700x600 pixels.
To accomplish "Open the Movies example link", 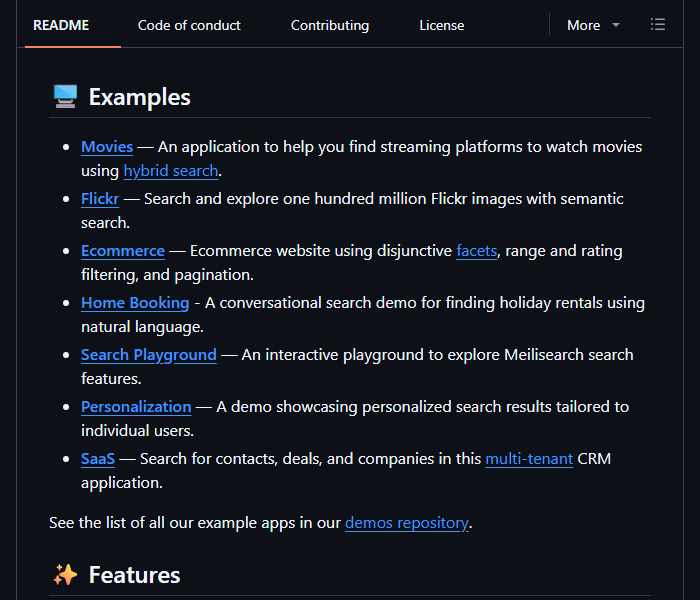I will pyautogui.click(x=107, y=147).
